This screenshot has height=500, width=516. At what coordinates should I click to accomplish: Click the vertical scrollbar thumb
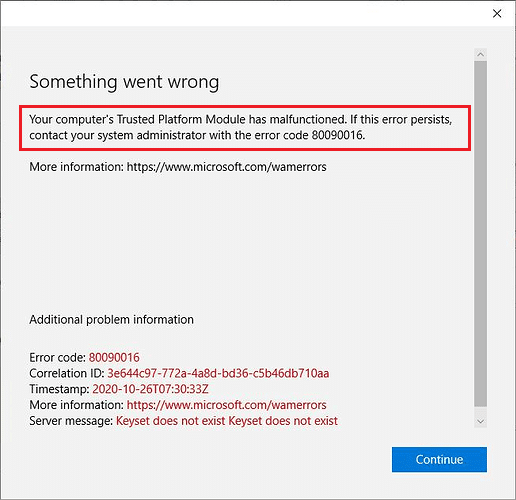pyautogui.click(x=480, y=234)
